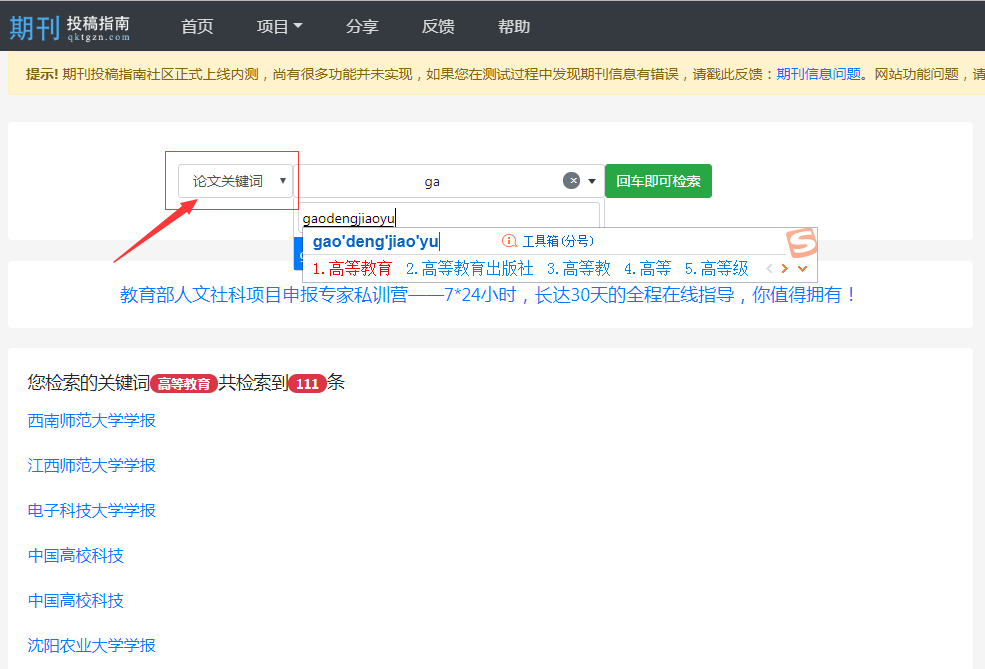Choose IME candidate 2 高等教育出版社

coord(469,269)
